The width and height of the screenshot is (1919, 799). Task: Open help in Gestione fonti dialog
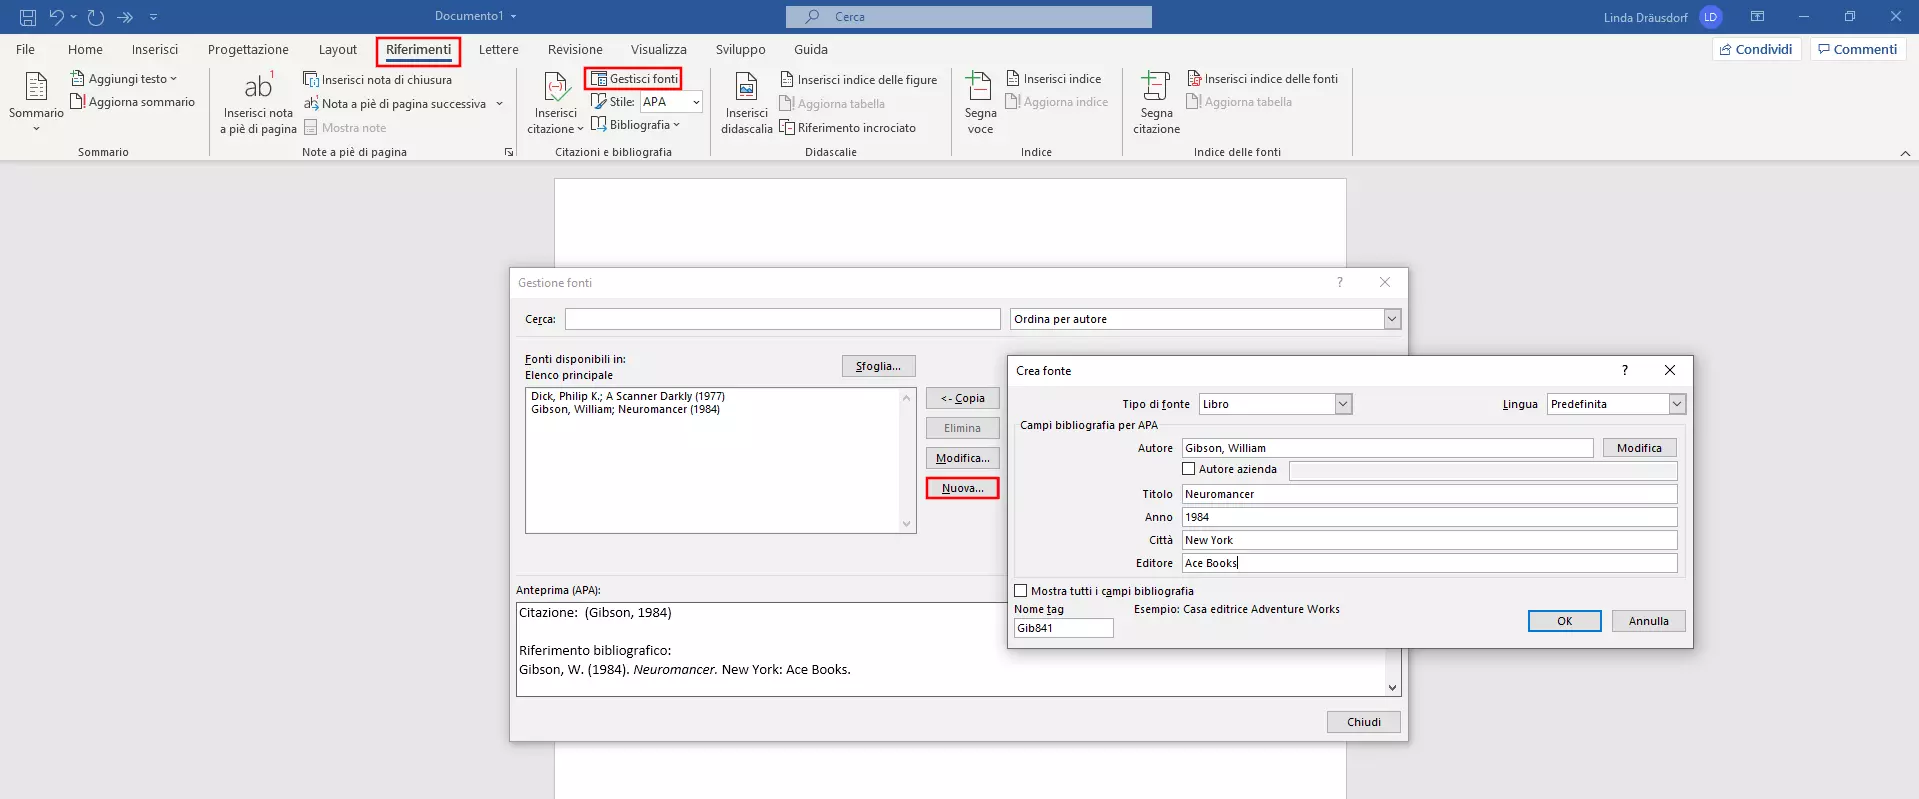click(x=1340, y=283)
